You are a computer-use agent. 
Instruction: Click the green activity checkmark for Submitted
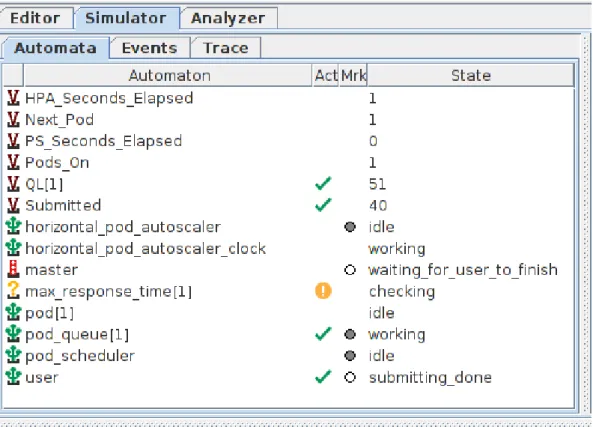point(323,205)
